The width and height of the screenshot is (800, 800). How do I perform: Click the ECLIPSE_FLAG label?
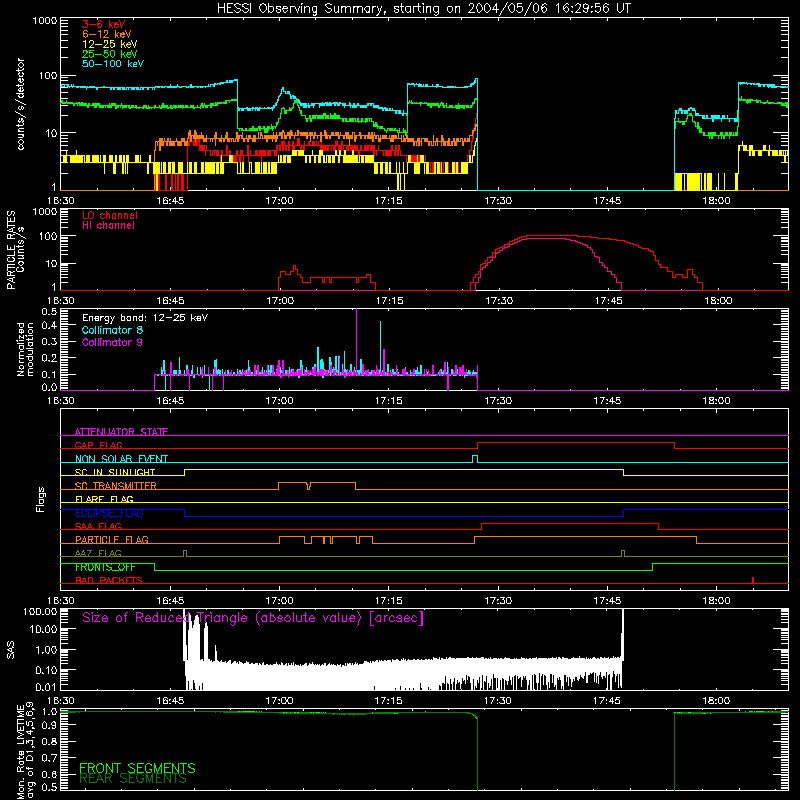click(109, 513)
